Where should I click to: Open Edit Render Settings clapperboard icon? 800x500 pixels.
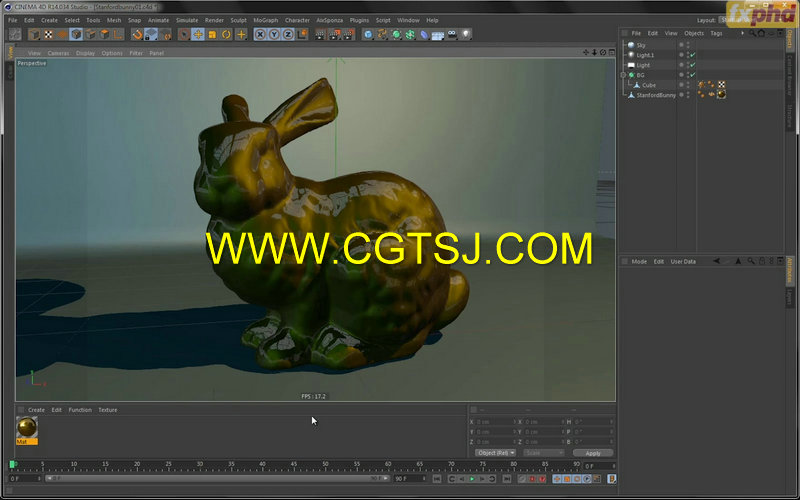point(348,35)
